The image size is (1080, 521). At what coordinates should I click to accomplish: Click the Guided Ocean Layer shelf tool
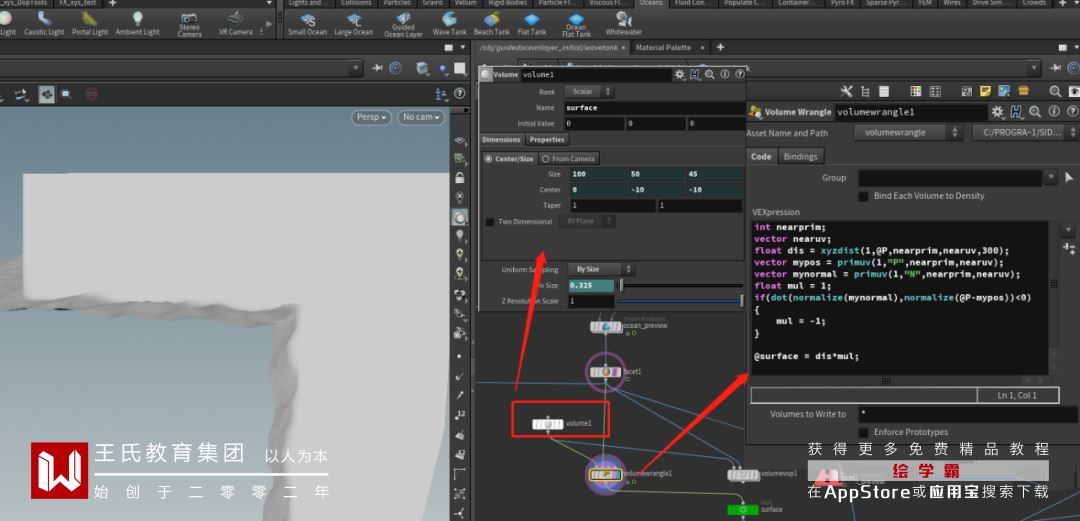pos(403,25)
